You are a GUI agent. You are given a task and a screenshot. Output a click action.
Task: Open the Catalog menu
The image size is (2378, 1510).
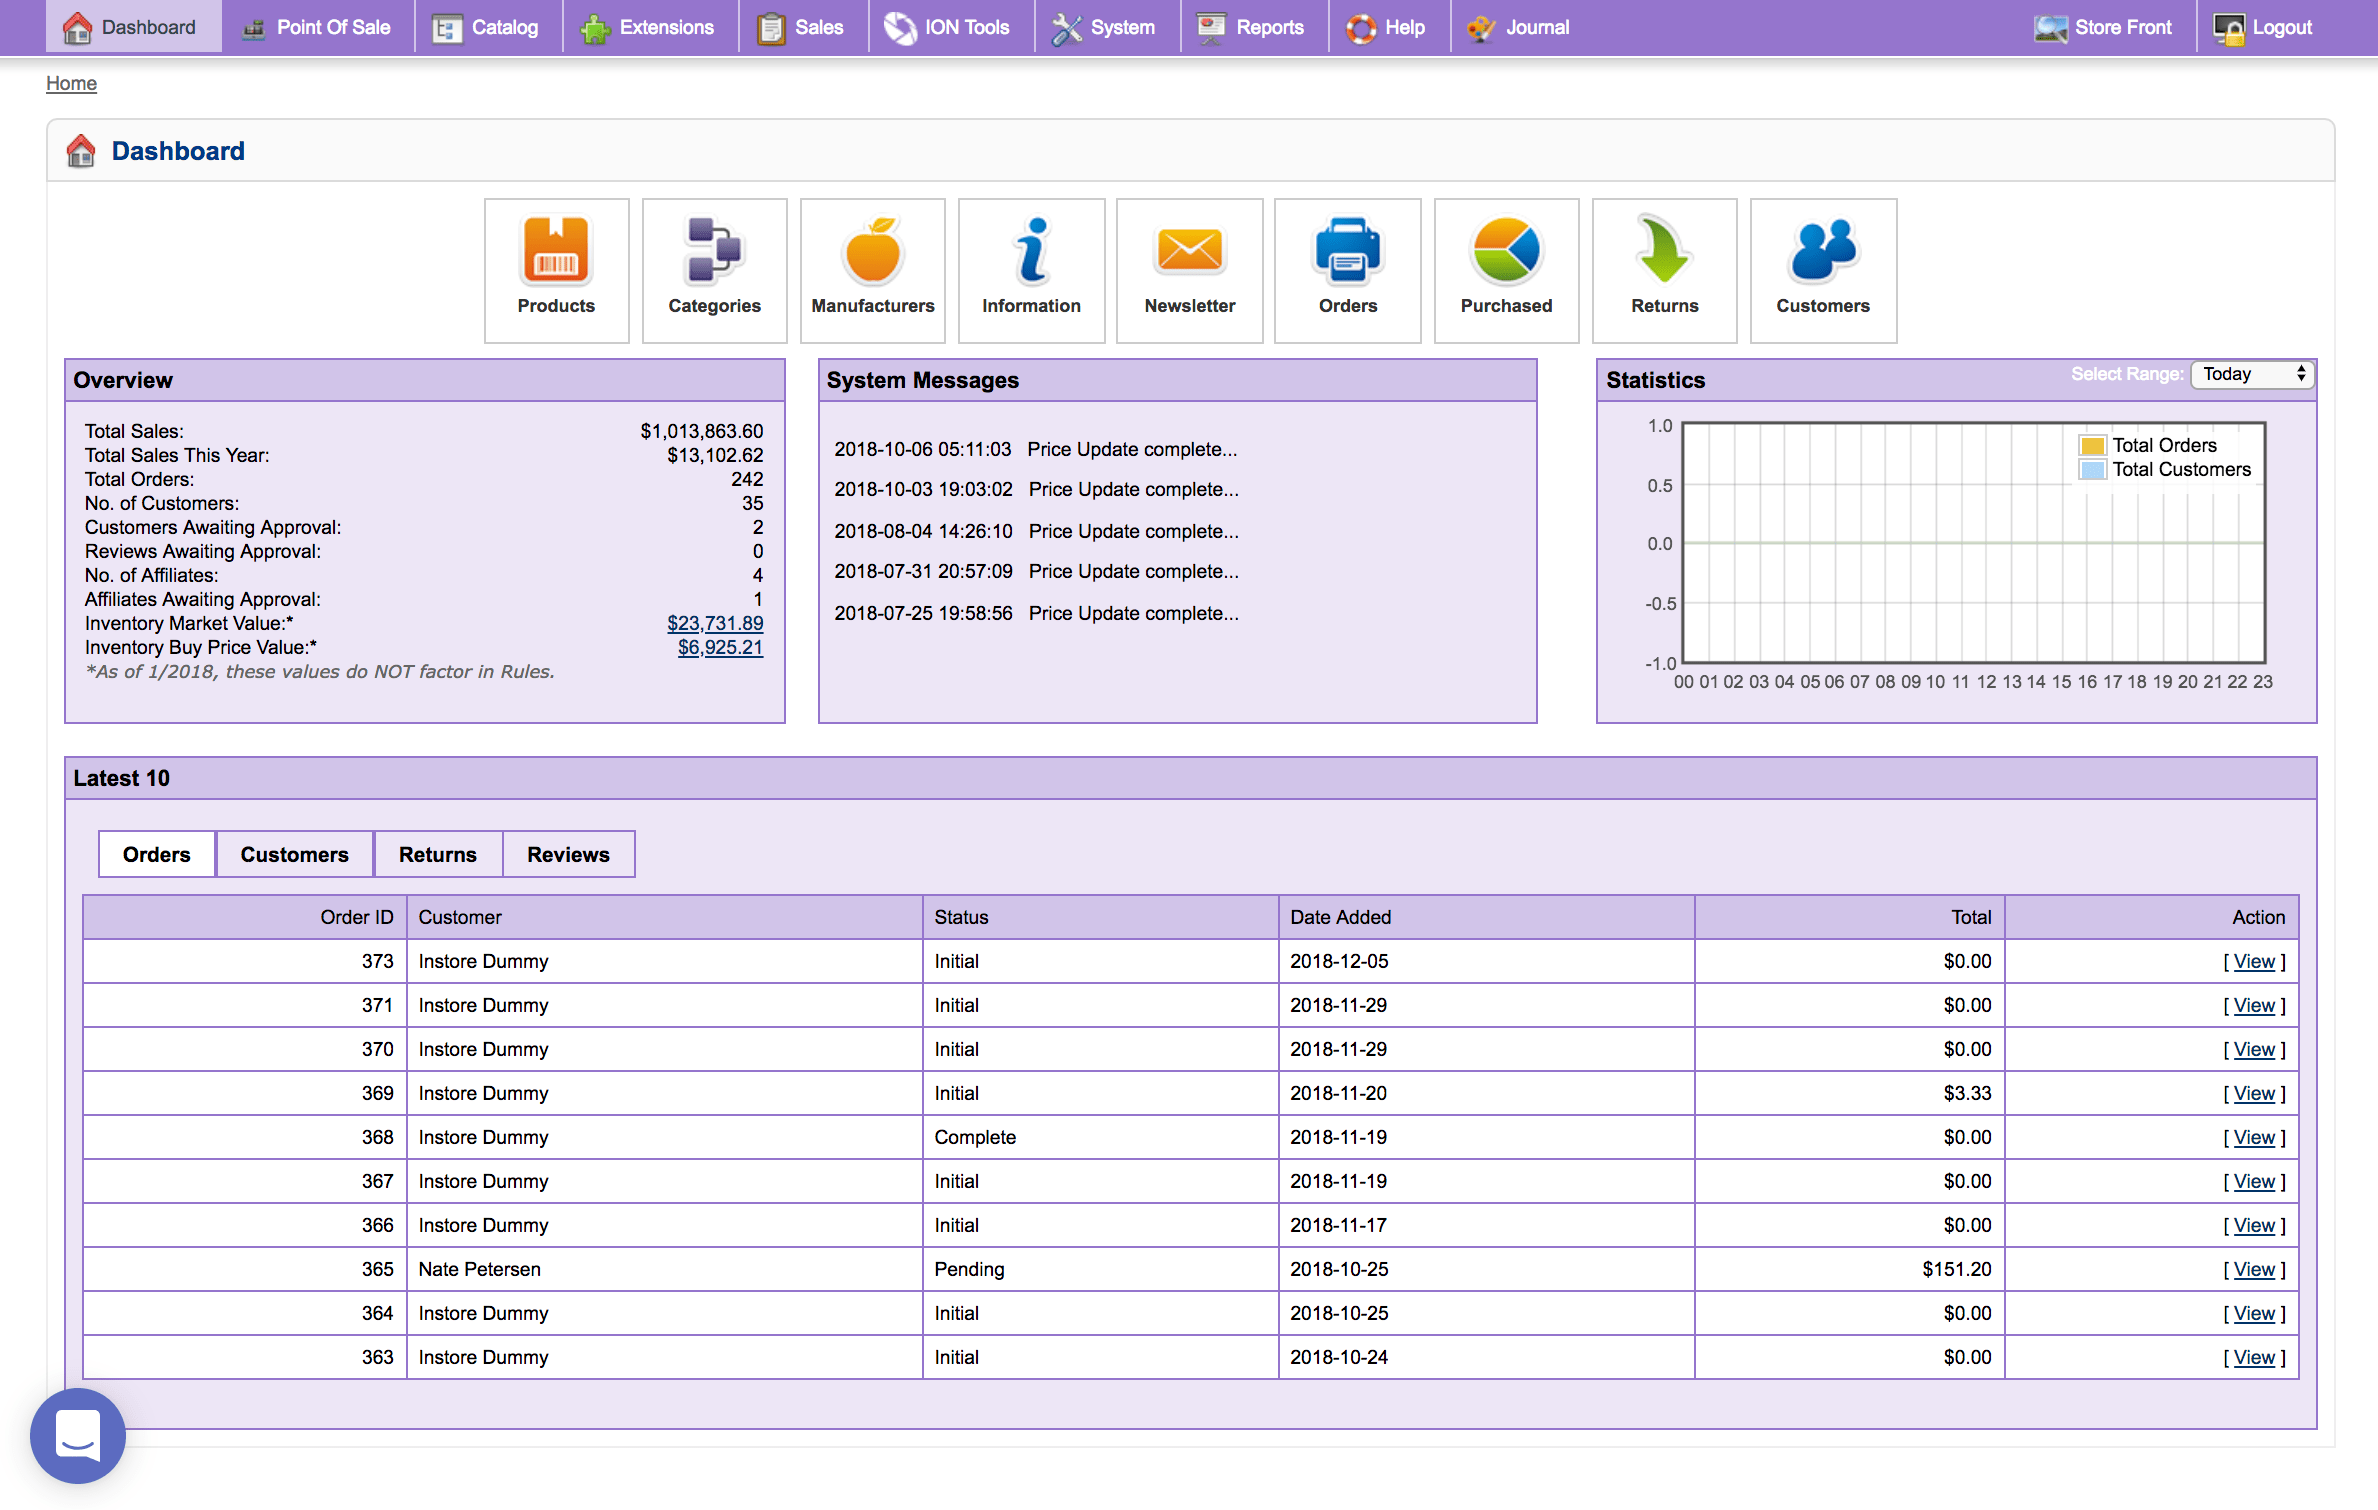(x=487, y=27)
